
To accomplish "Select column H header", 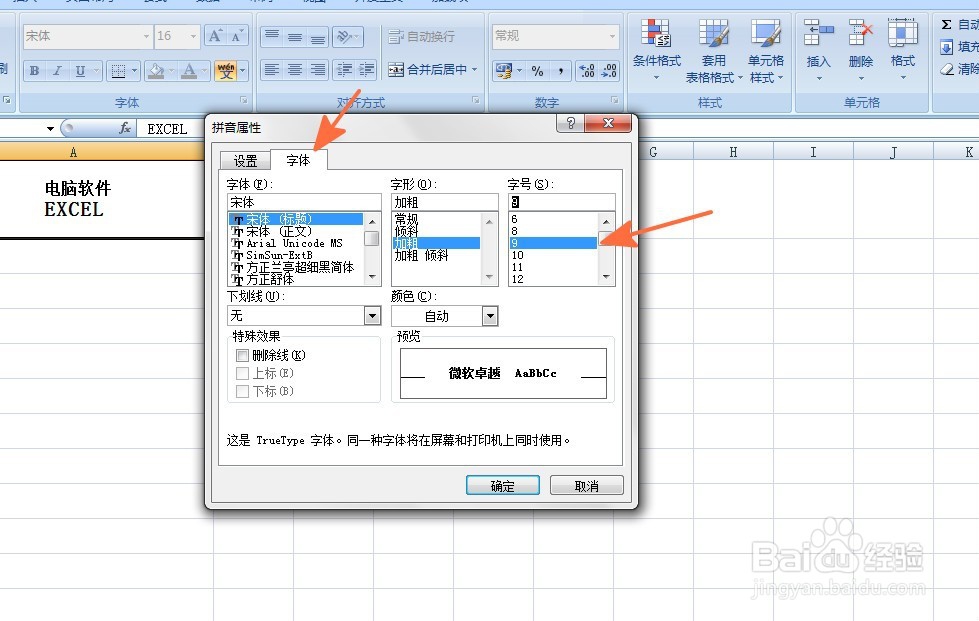I will pyautogui.click(x=733, y=152).
